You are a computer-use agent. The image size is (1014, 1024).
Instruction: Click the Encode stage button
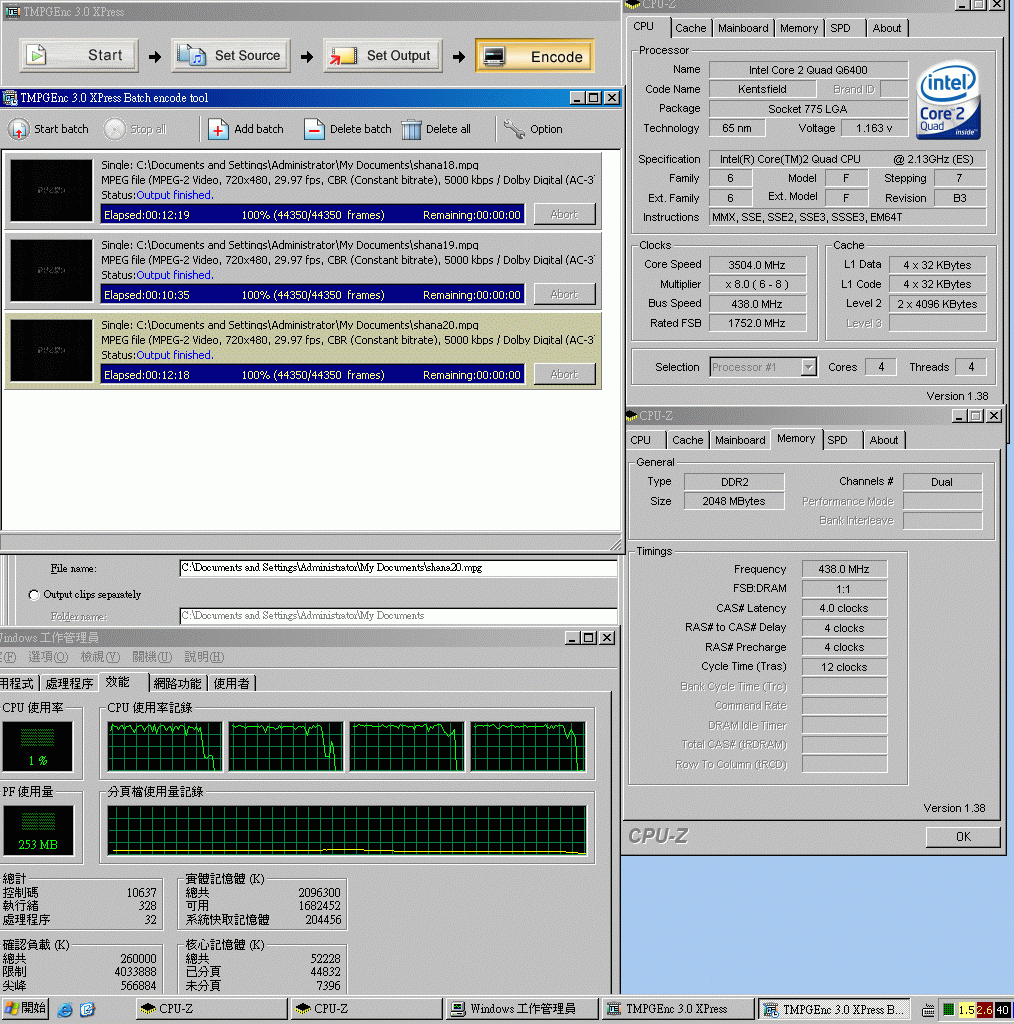click(x=535, y=56)
